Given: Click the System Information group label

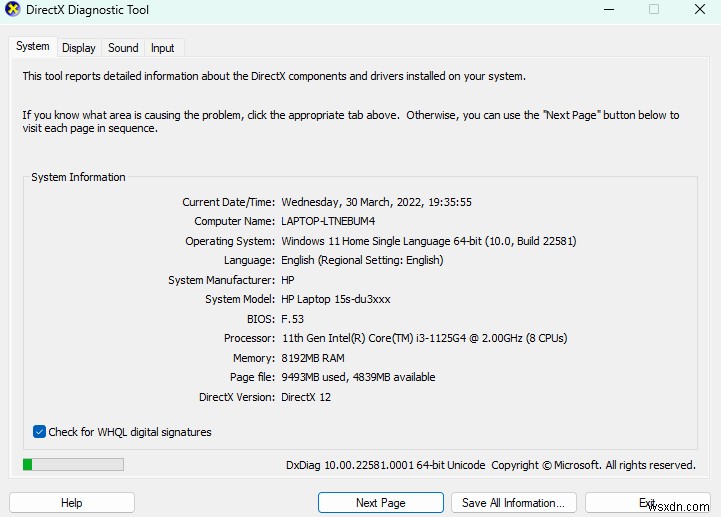Looking at the screenshot, I should point(78,177).
